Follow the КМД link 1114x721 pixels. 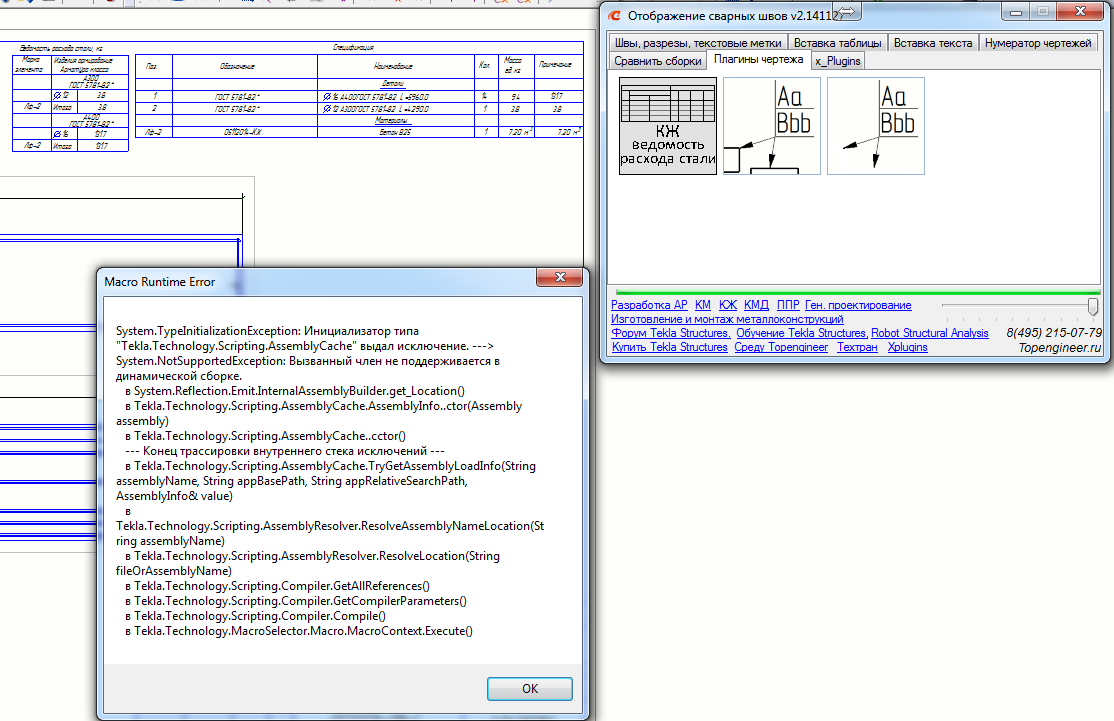[x=756, y=305]
